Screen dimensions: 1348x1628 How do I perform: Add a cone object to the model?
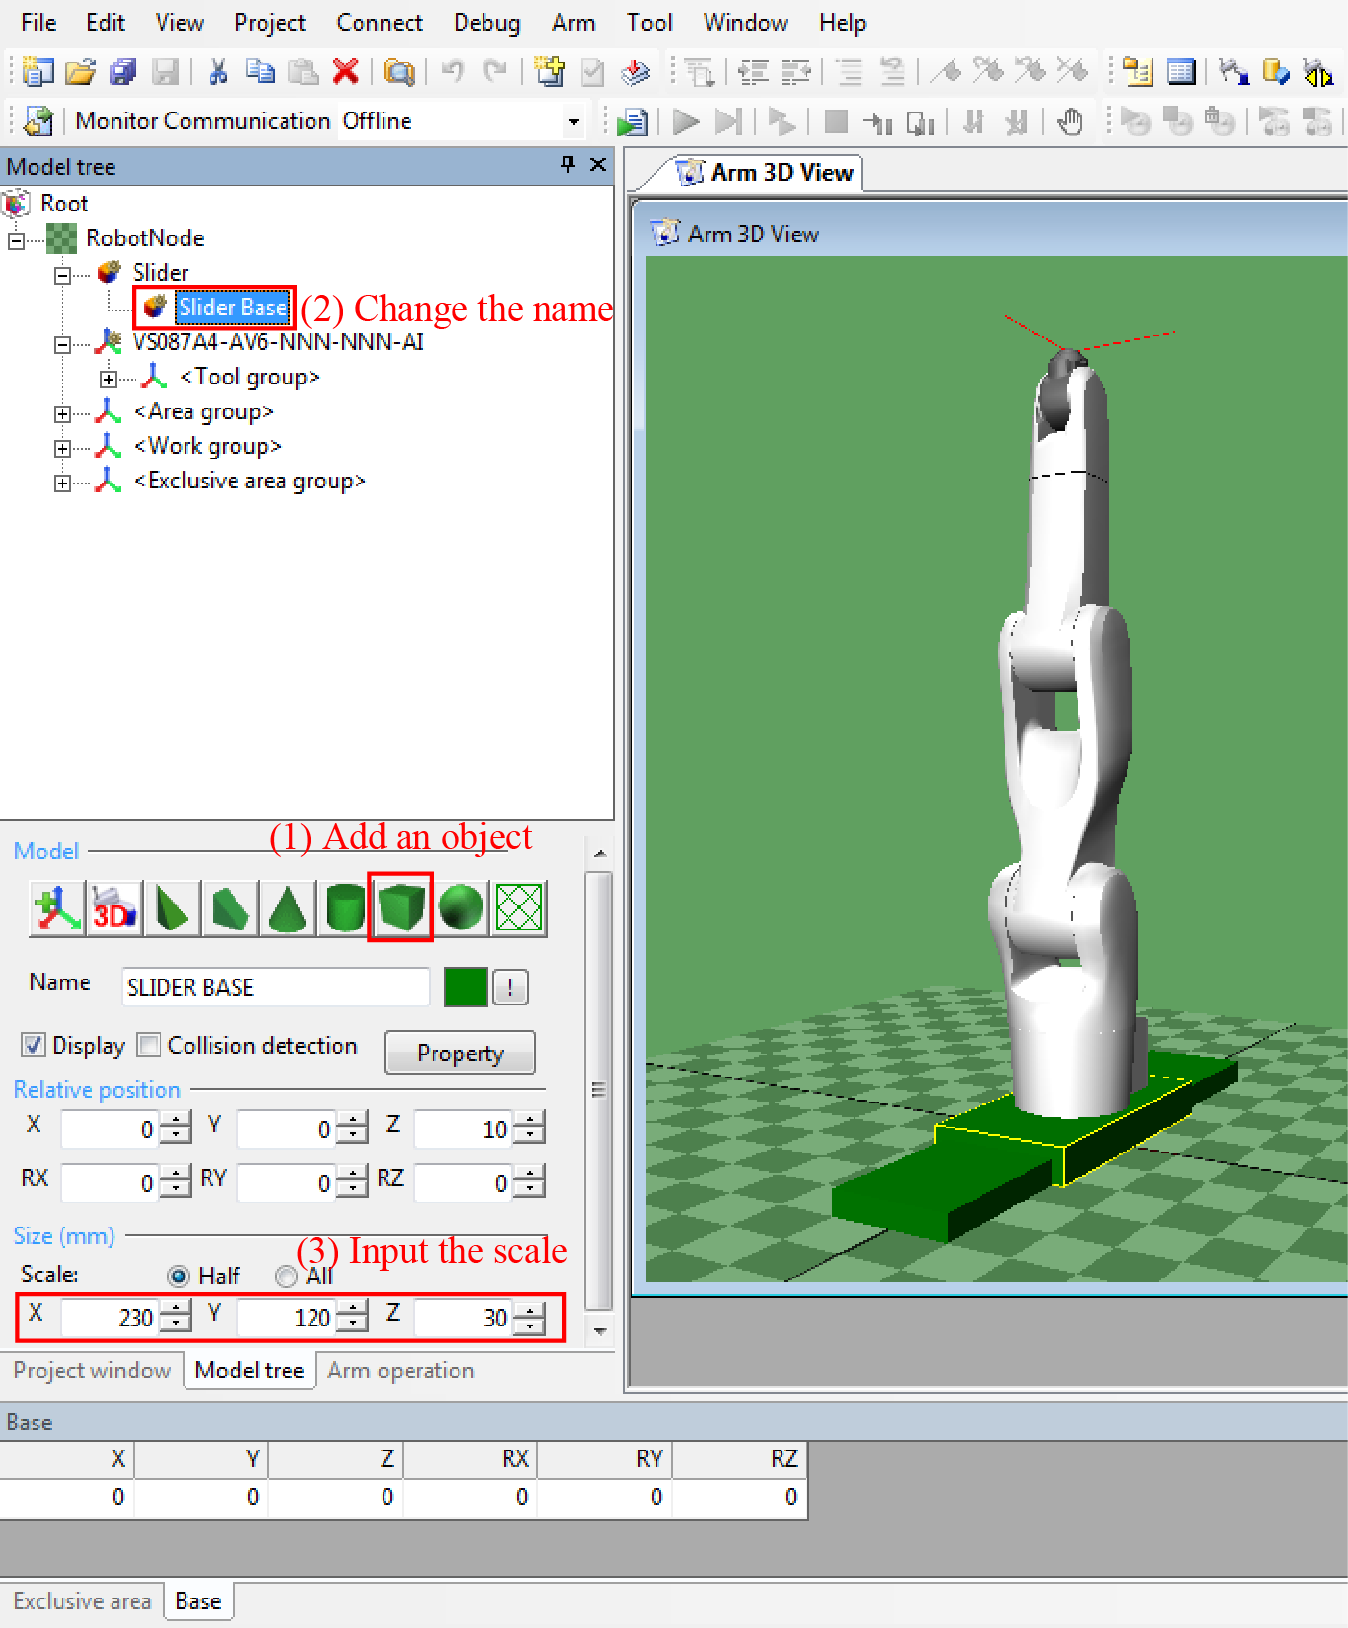[288, 908]
